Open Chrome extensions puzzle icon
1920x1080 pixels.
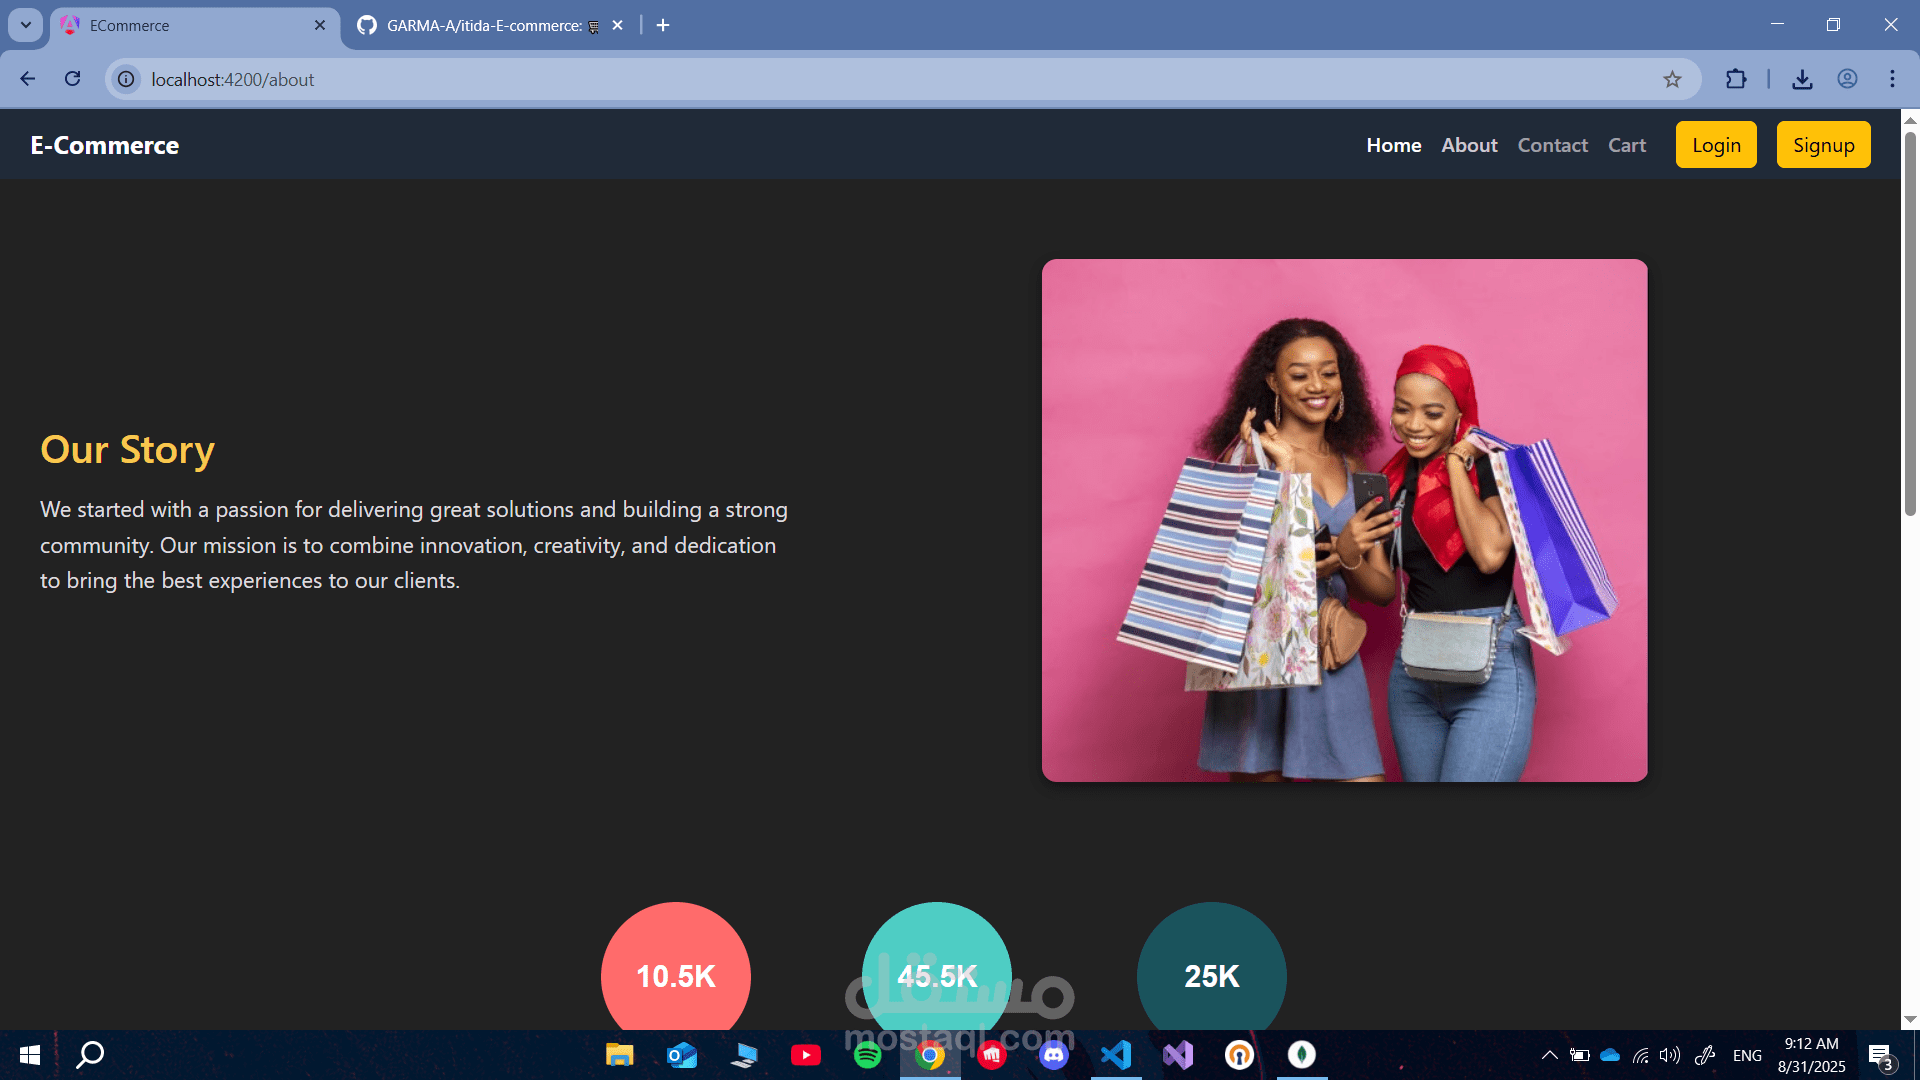1736,79
